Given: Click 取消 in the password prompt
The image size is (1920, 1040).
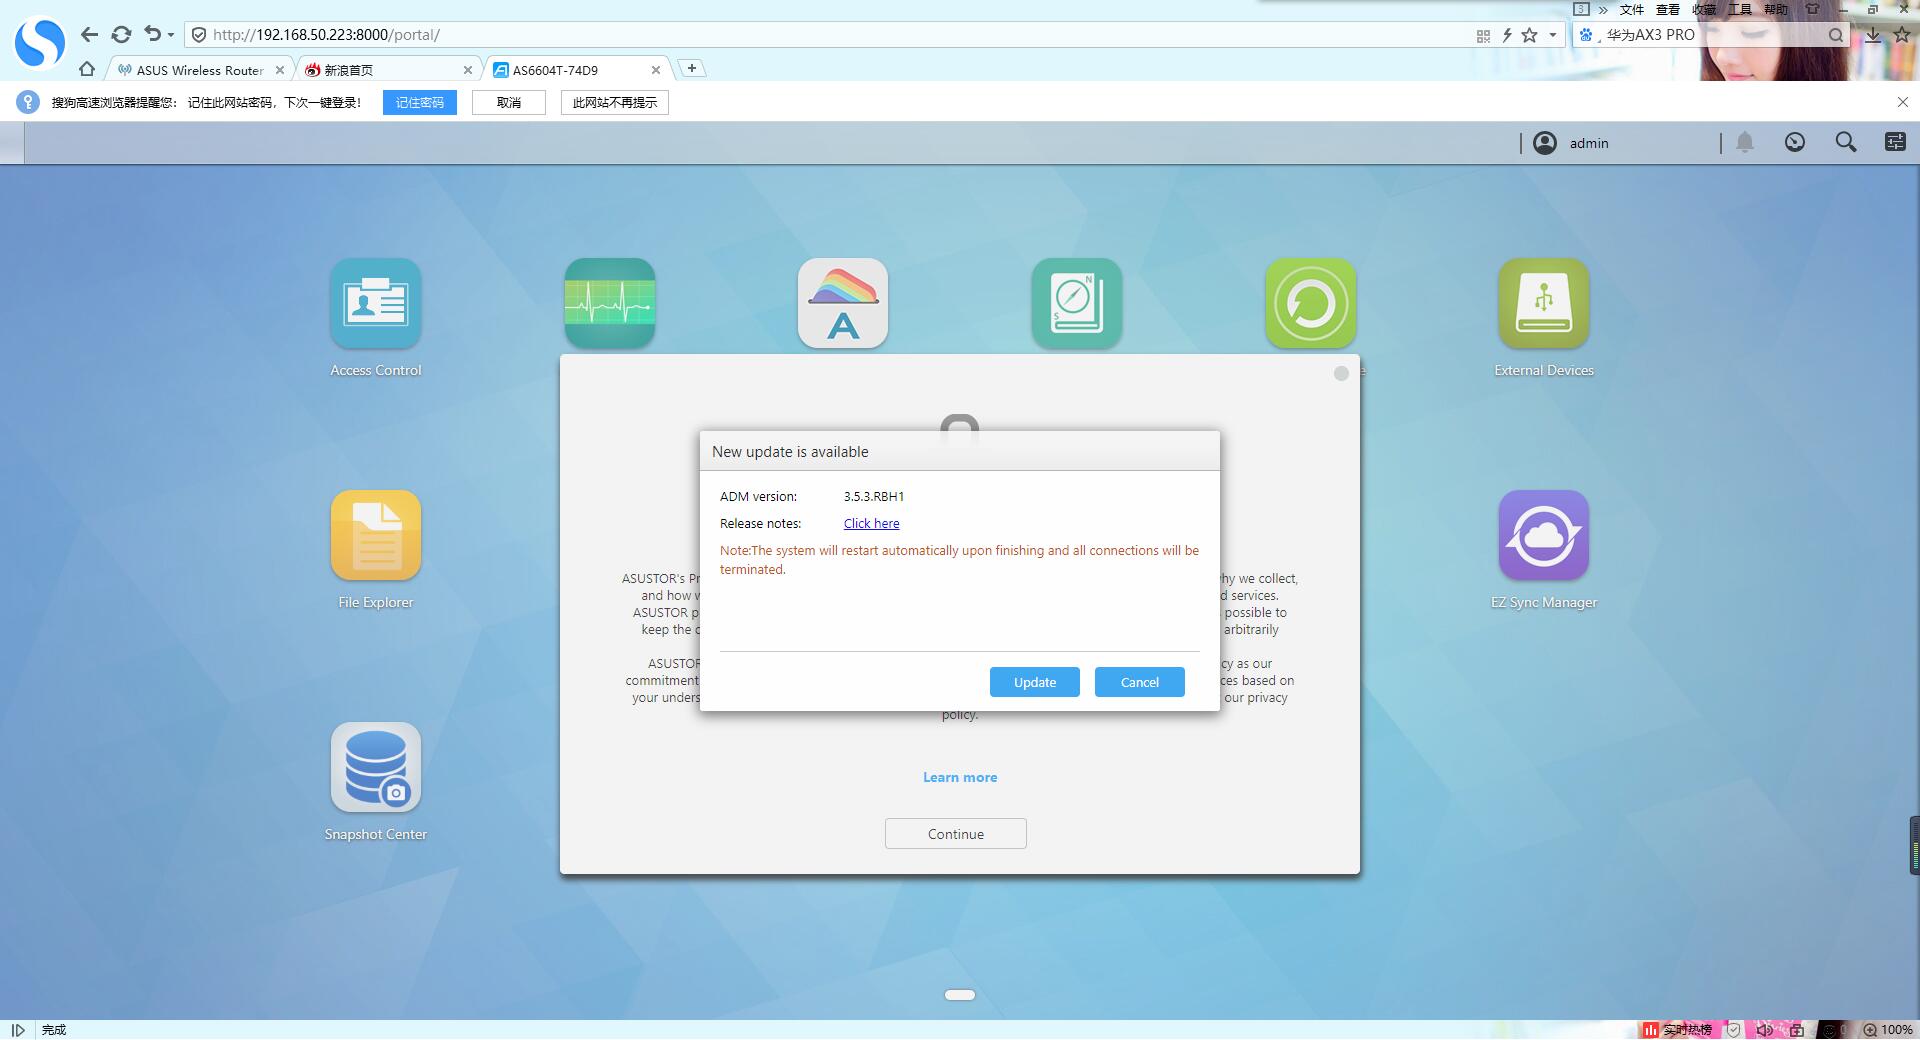Looking at the screenshot, I should [x=509, y=102].
